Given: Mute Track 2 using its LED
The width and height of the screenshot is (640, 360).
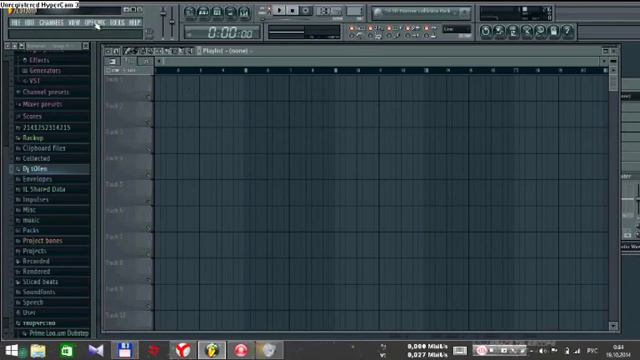Looking at the screenshot, I should click(149, 123).
